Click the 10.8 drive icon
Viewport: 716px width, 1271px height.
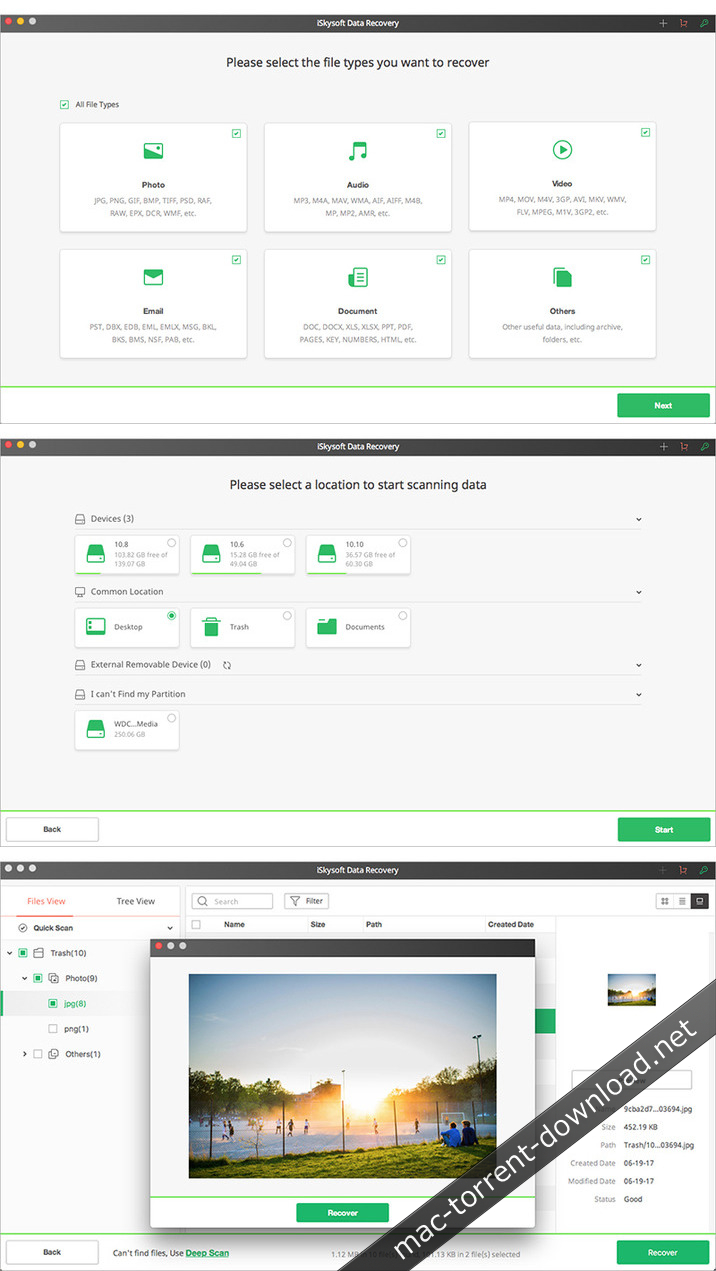point(96,553)
